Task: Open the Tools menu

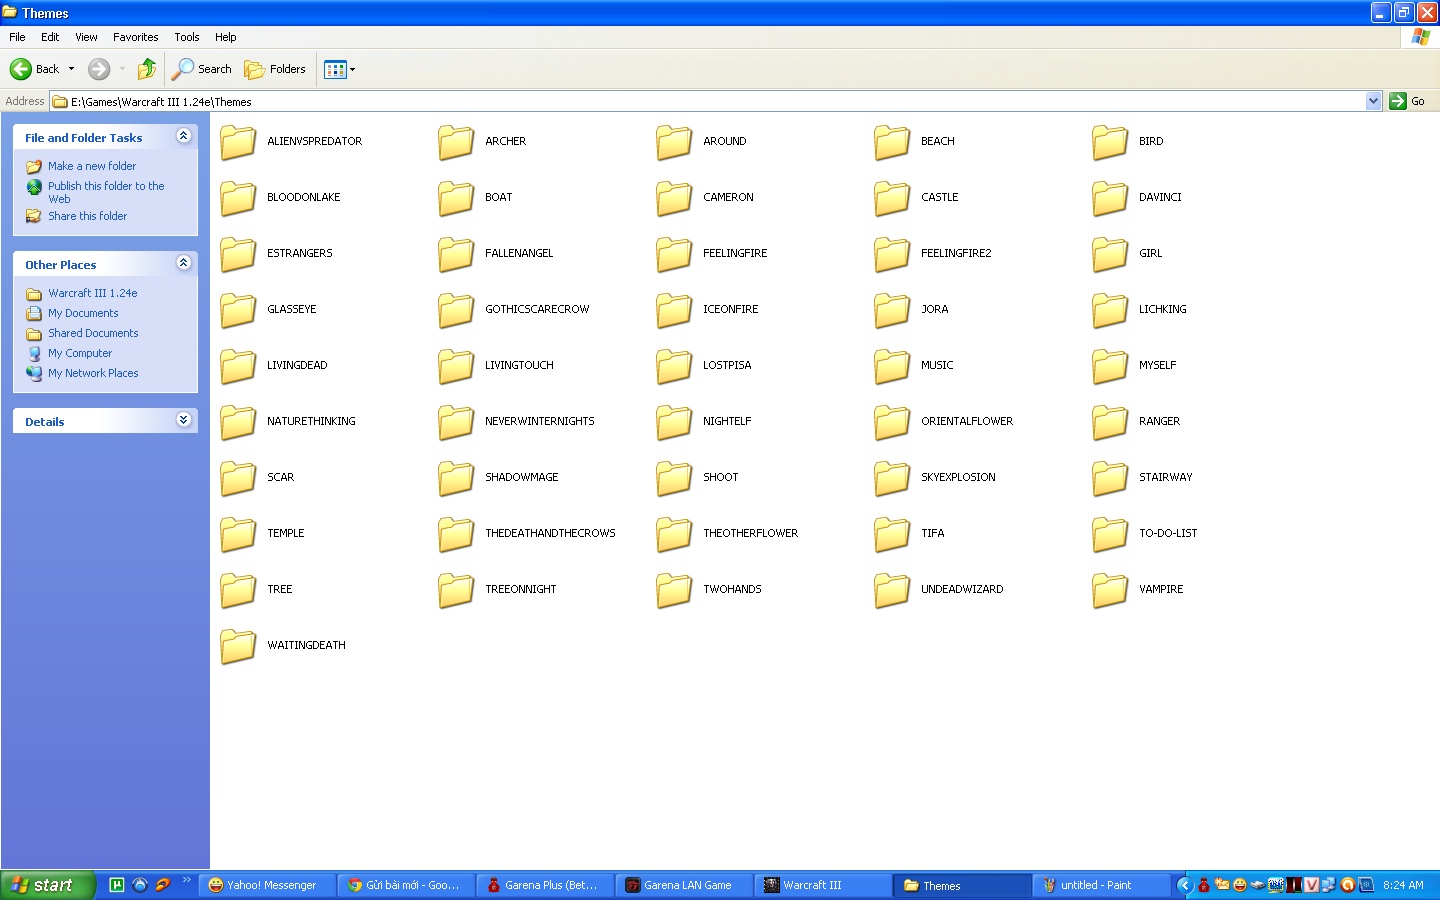Action: point(187,37)
